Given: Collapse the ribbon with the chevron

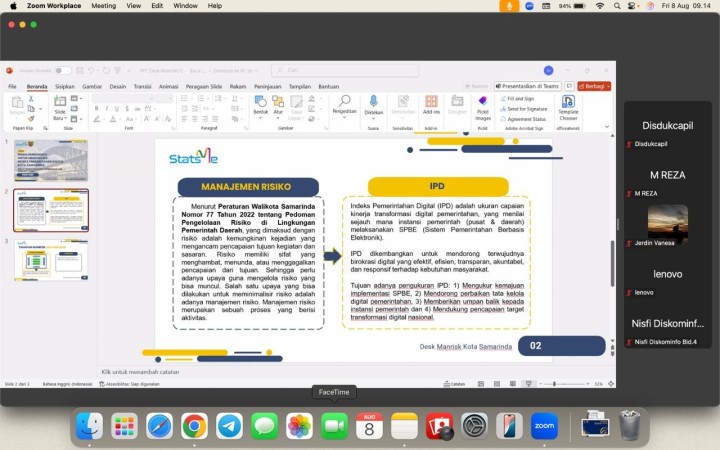Looking at the screenshot, I should (x=607, y=127).
